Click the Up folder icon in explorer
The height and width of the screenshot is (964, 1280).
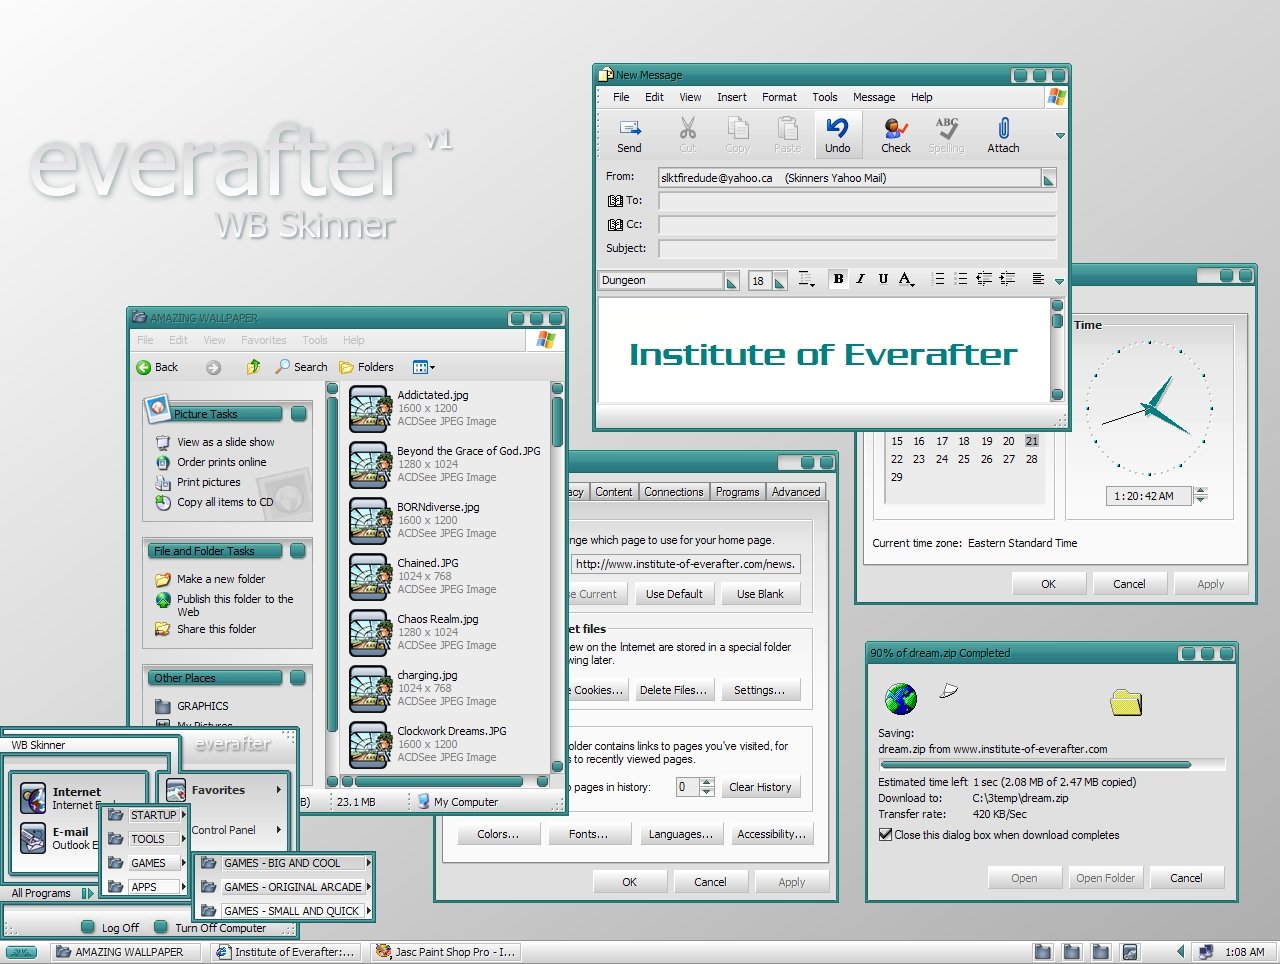tap(254, 367)
